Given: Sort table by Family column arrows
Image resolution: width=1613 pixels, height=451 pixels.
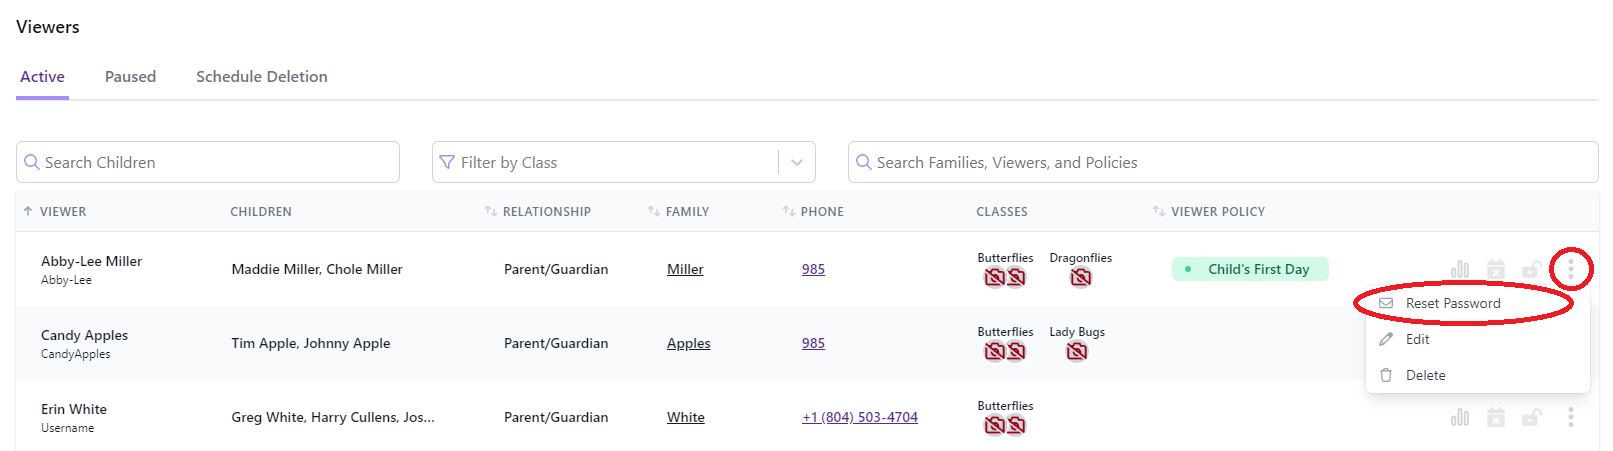Looking at the screenshot, I should point(653,212).
